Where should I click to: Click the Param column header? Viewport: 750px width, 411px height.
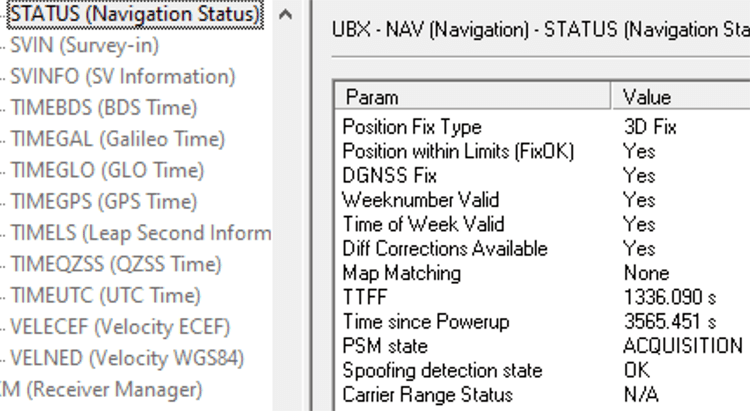(x=370, y=97)
